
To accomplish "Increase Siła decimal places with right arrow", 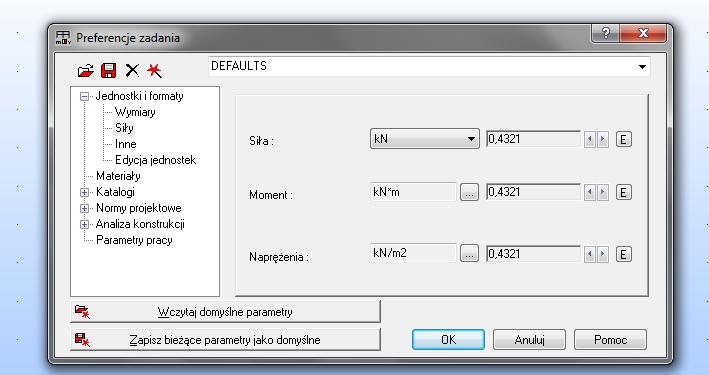I will (x=602, y=140).
